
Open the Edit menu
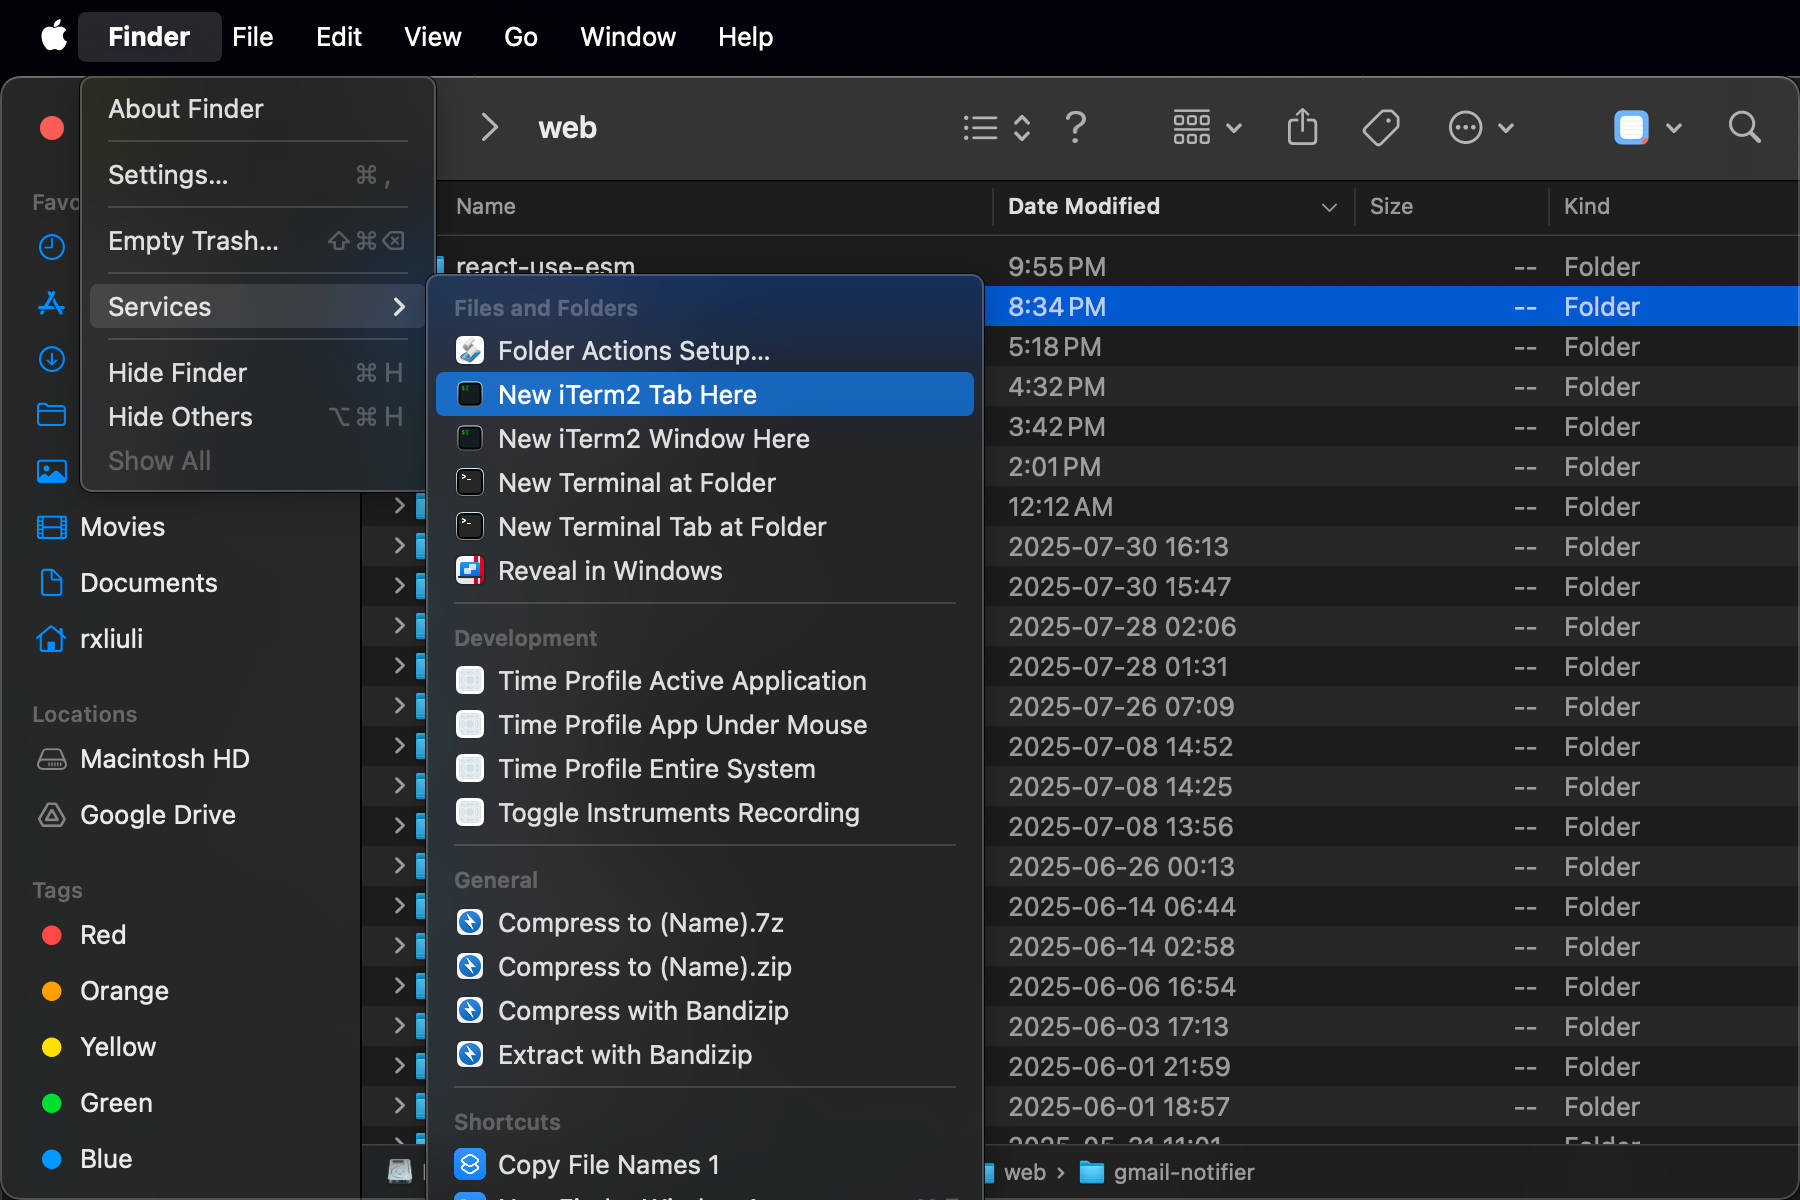(339, 37)
